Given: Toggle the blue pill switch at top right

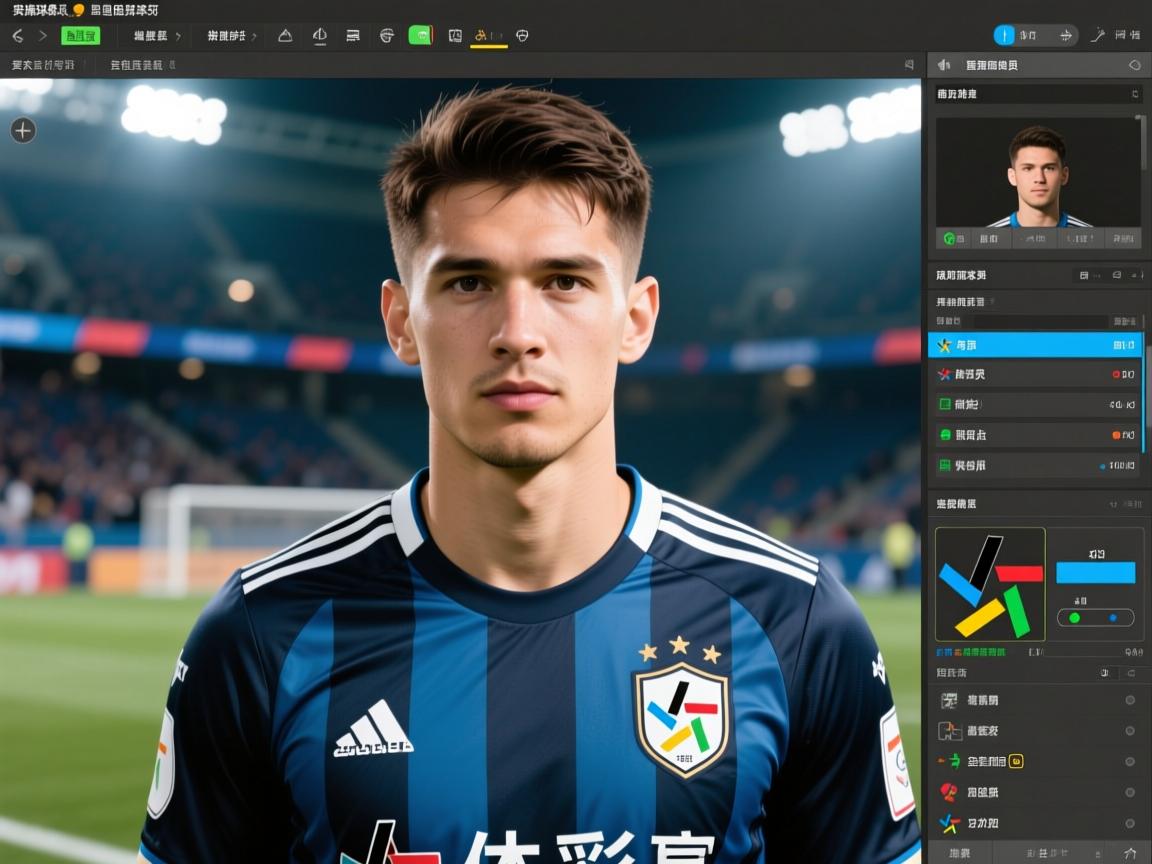Looking at the screenshot, I should pyautogui.click(x=1005, y=35).
